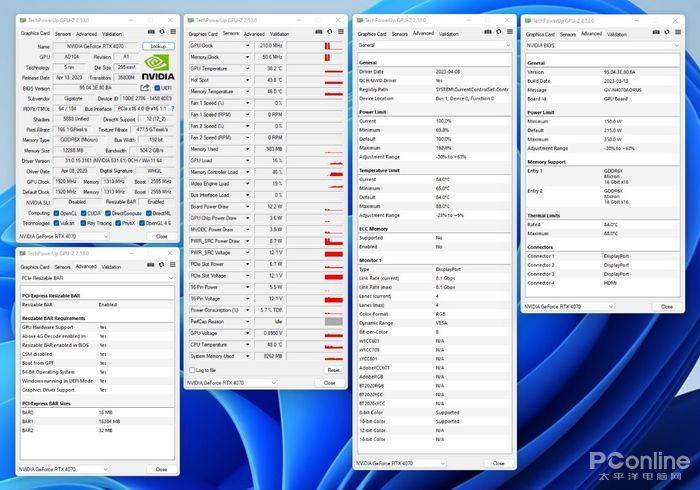Open the Board Power Draw dropdown arrow
The width and height of the screenshot is (700, 490).
[247, 207]
